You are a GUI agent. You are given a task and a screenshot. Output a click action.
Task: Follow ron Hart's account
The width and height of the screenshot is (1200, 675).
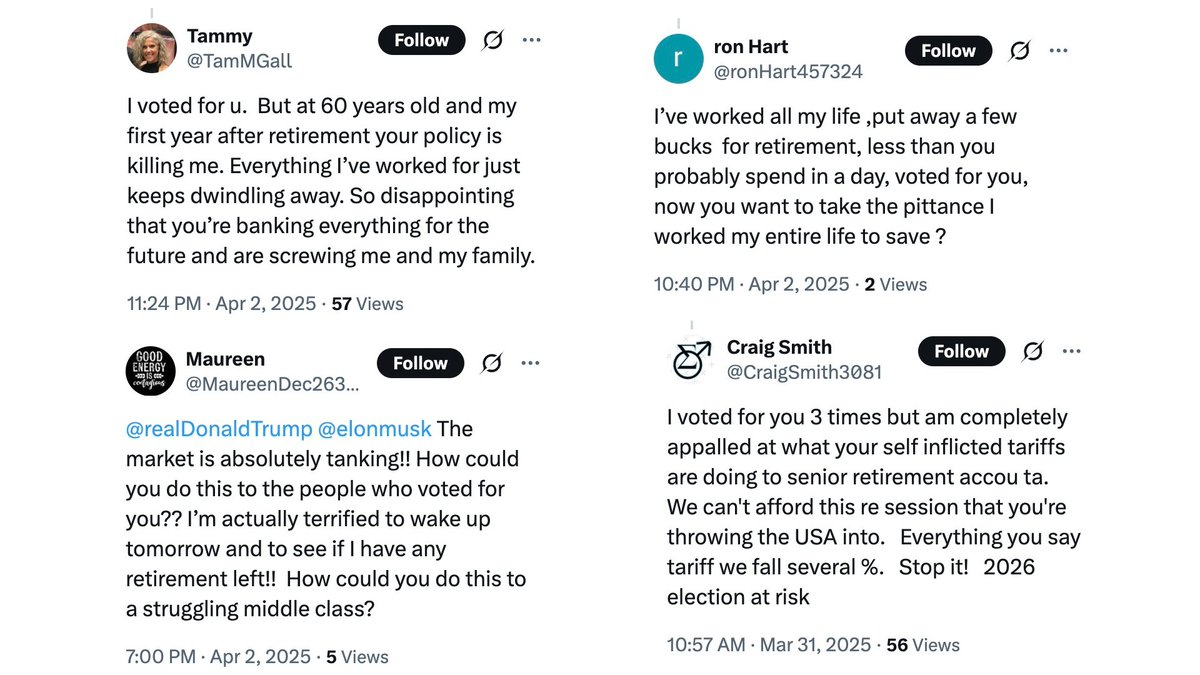coord(948,51)
